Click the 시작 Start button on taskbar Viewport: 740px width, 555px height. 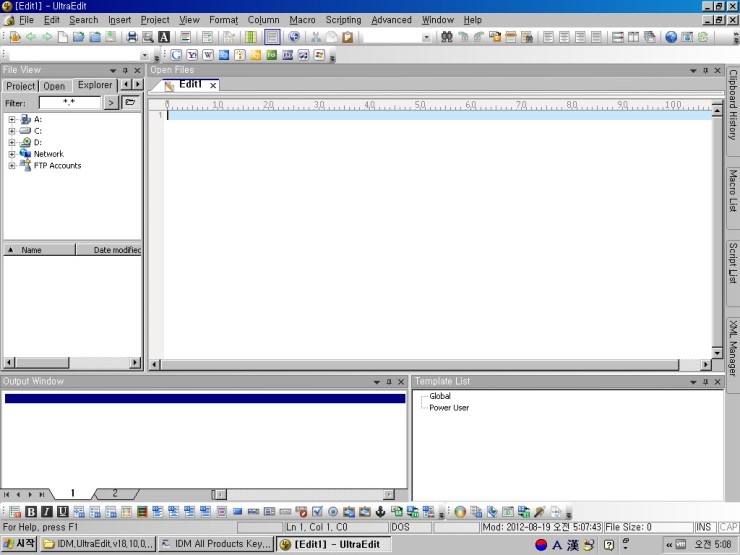click(19, 544)
